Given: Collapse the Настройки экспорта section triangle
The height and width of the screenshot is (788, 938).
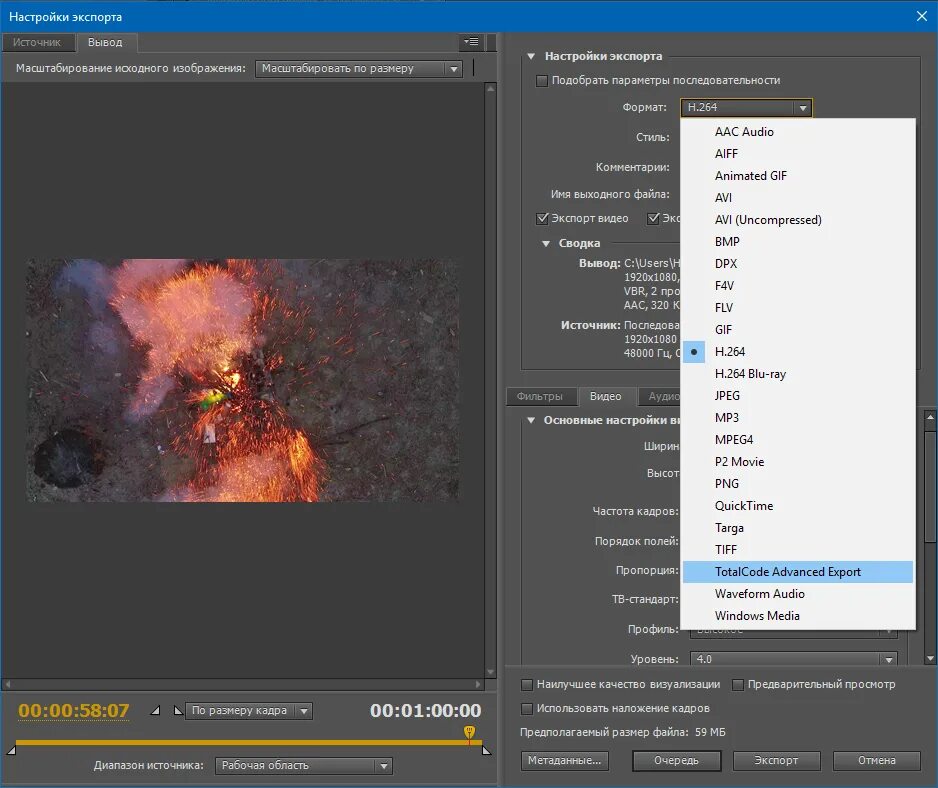Looking at the screenshot, I should pos(530,57).
